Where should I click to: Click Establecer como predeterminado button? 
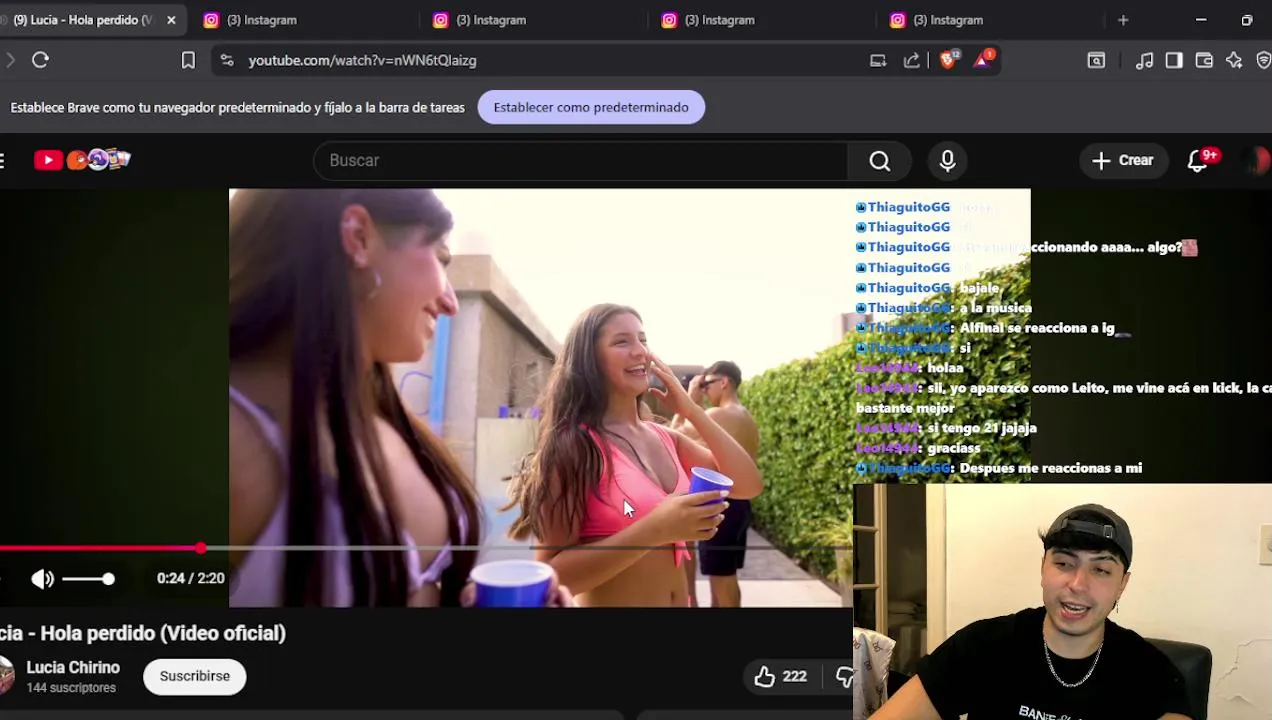coord(591,107)
